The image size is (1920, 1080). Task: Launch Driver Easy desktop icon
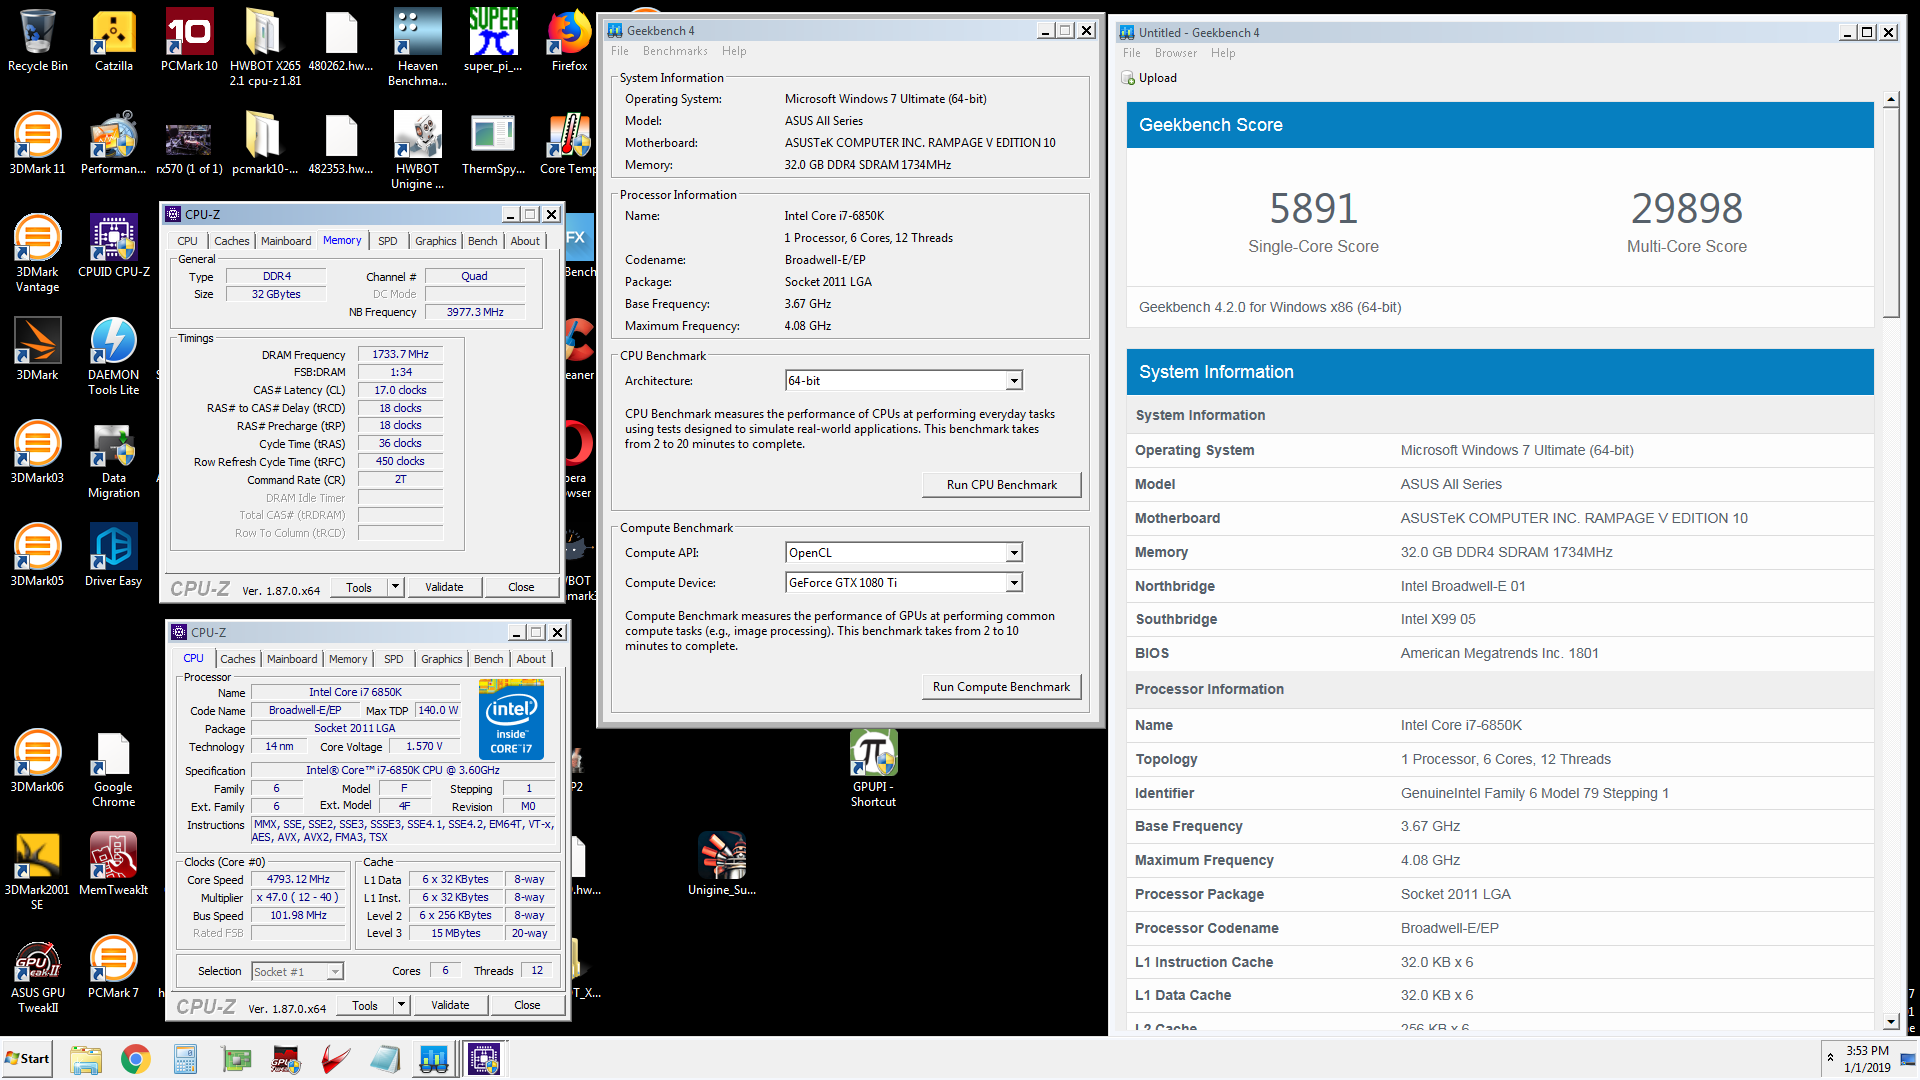[x=114, y=555]
